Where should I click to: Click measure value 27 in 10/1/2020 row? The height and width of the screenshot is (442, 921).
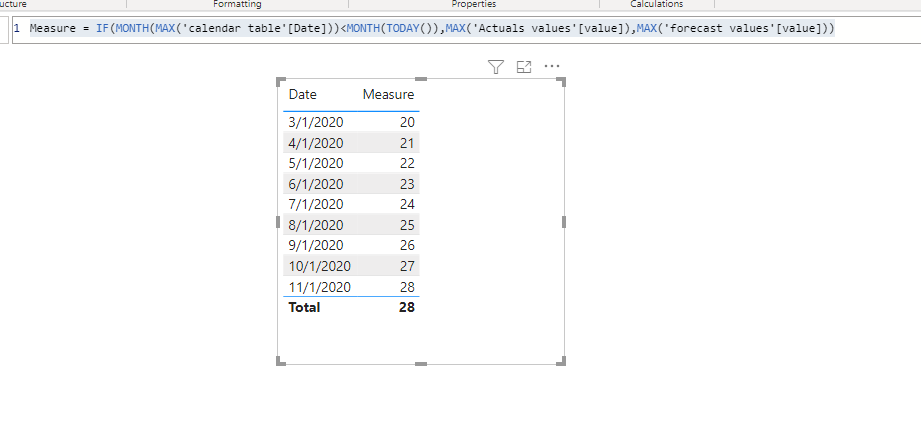click(407, 266)
